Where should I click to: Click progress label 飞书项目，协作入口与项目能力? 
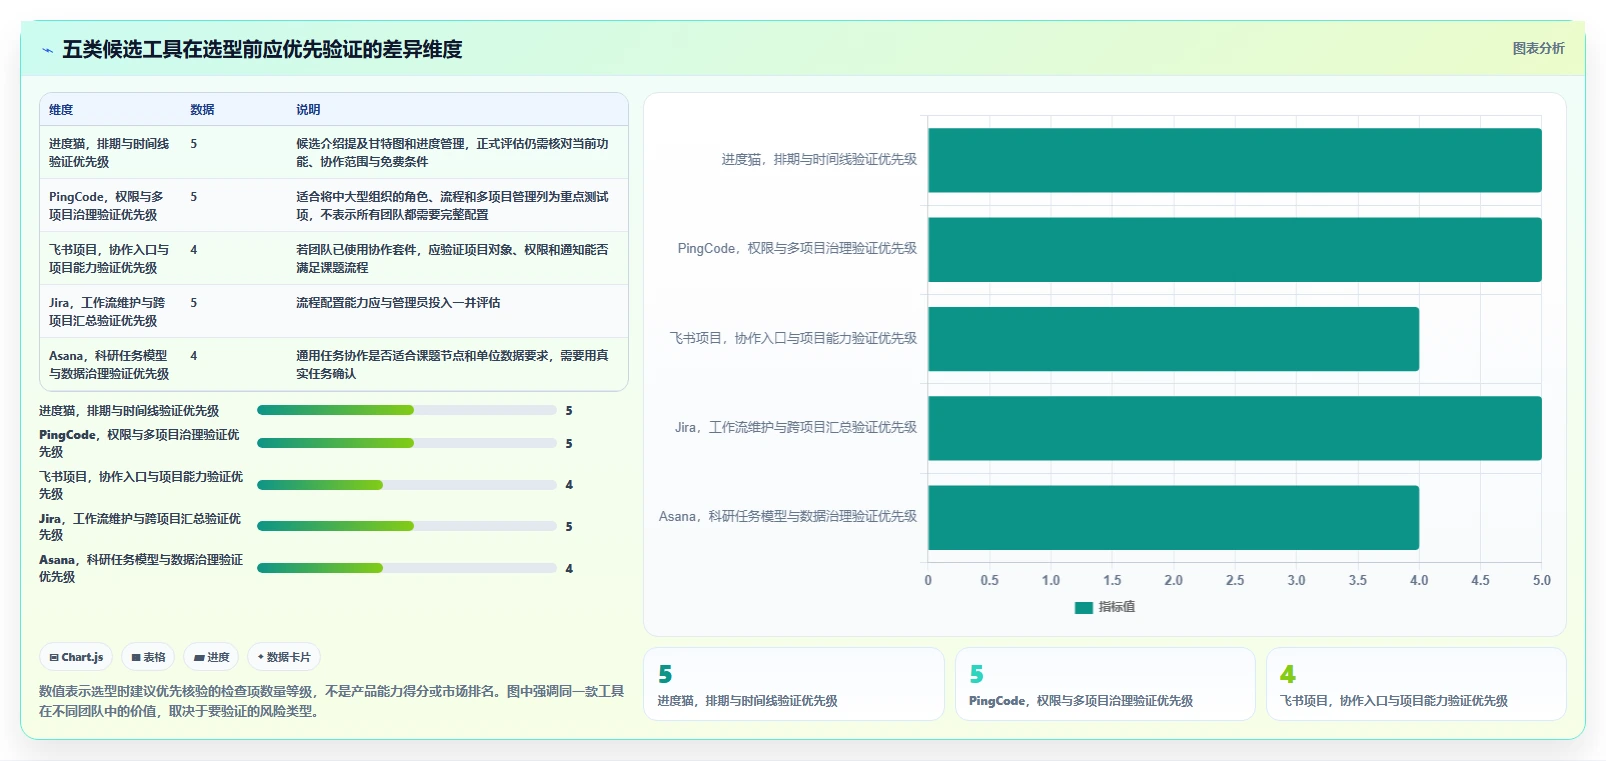click(141, 485)
